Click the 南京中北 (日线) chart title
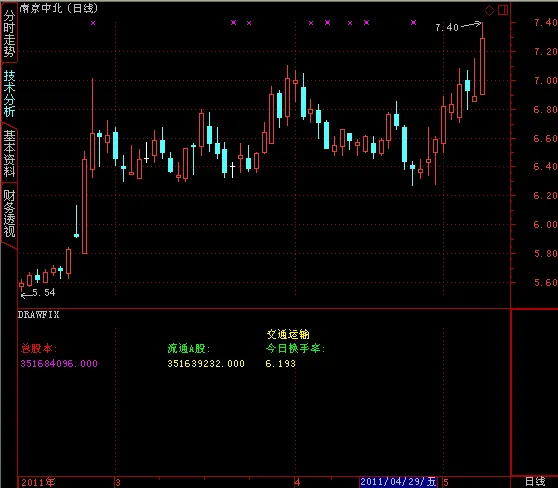The image size is (558, 488). (x=59, y=8)
